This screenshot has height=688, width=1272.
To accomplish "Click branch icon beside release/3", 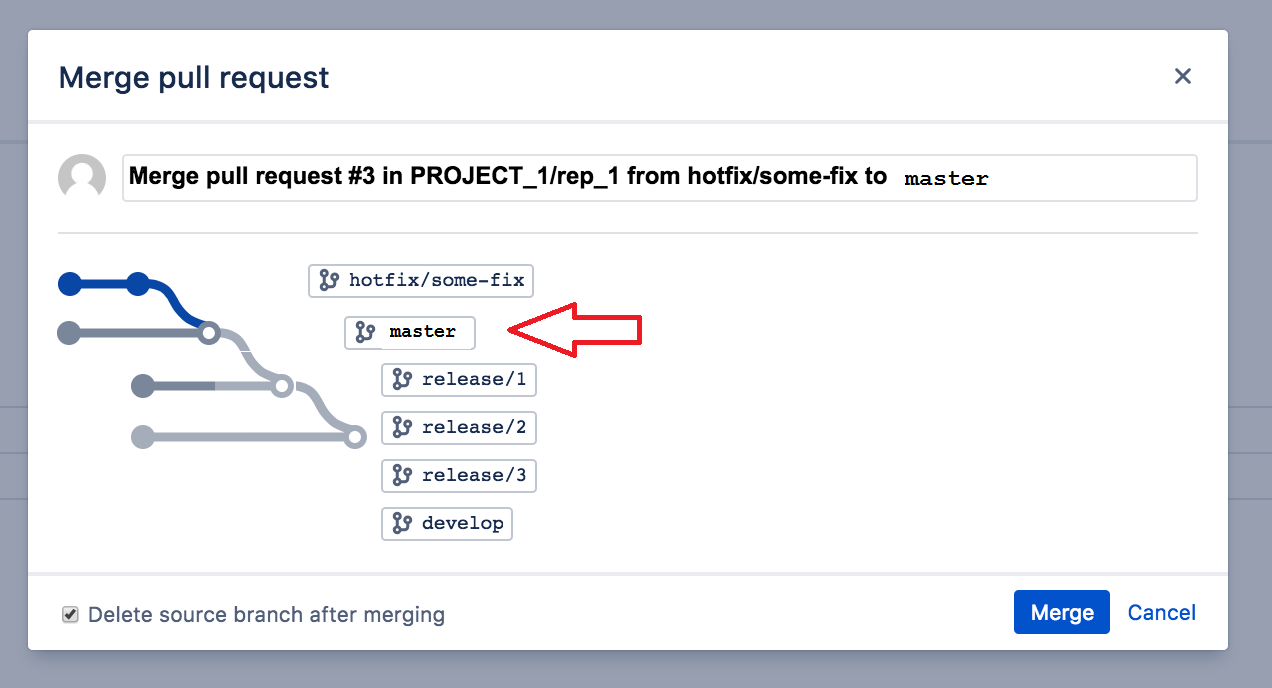I will point(402,475).
